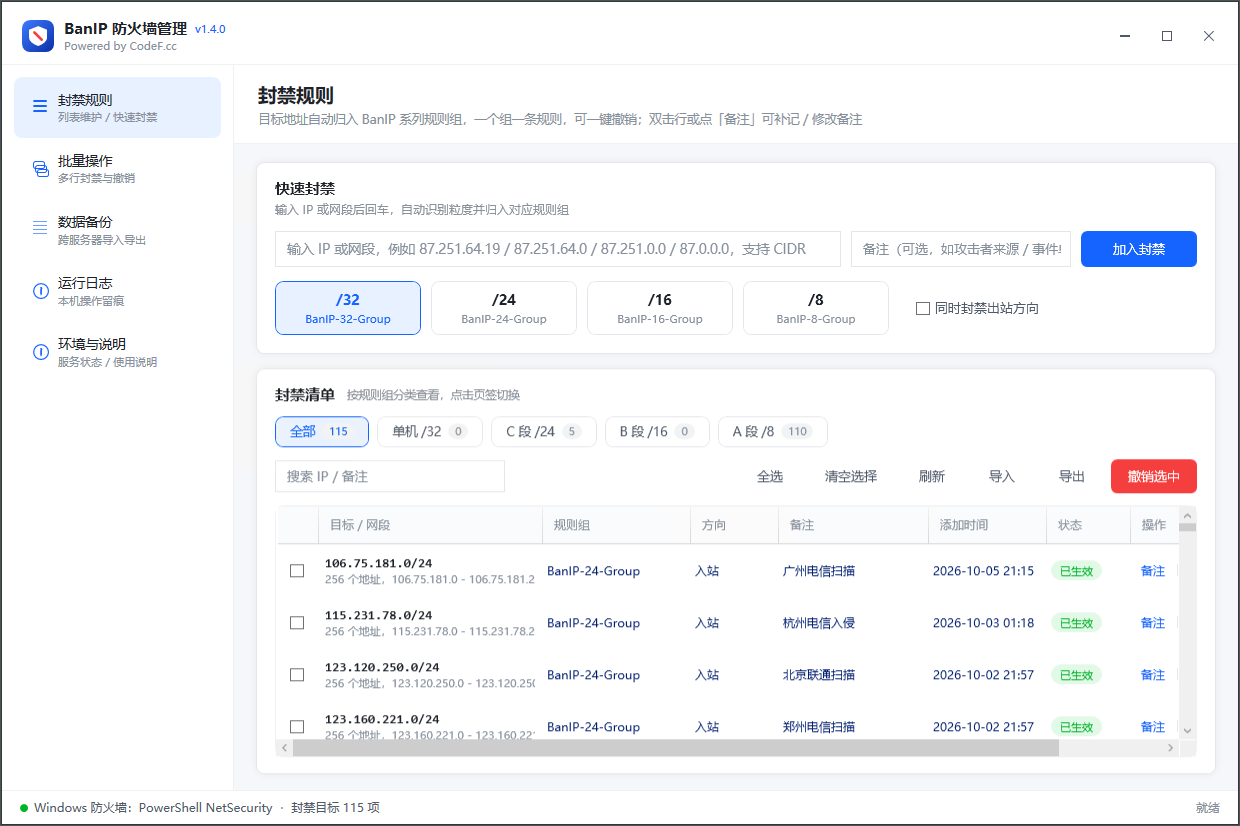
Task: Tick the checkbox for 115.231.78.0/24 row
Action: tap(297, 623)
